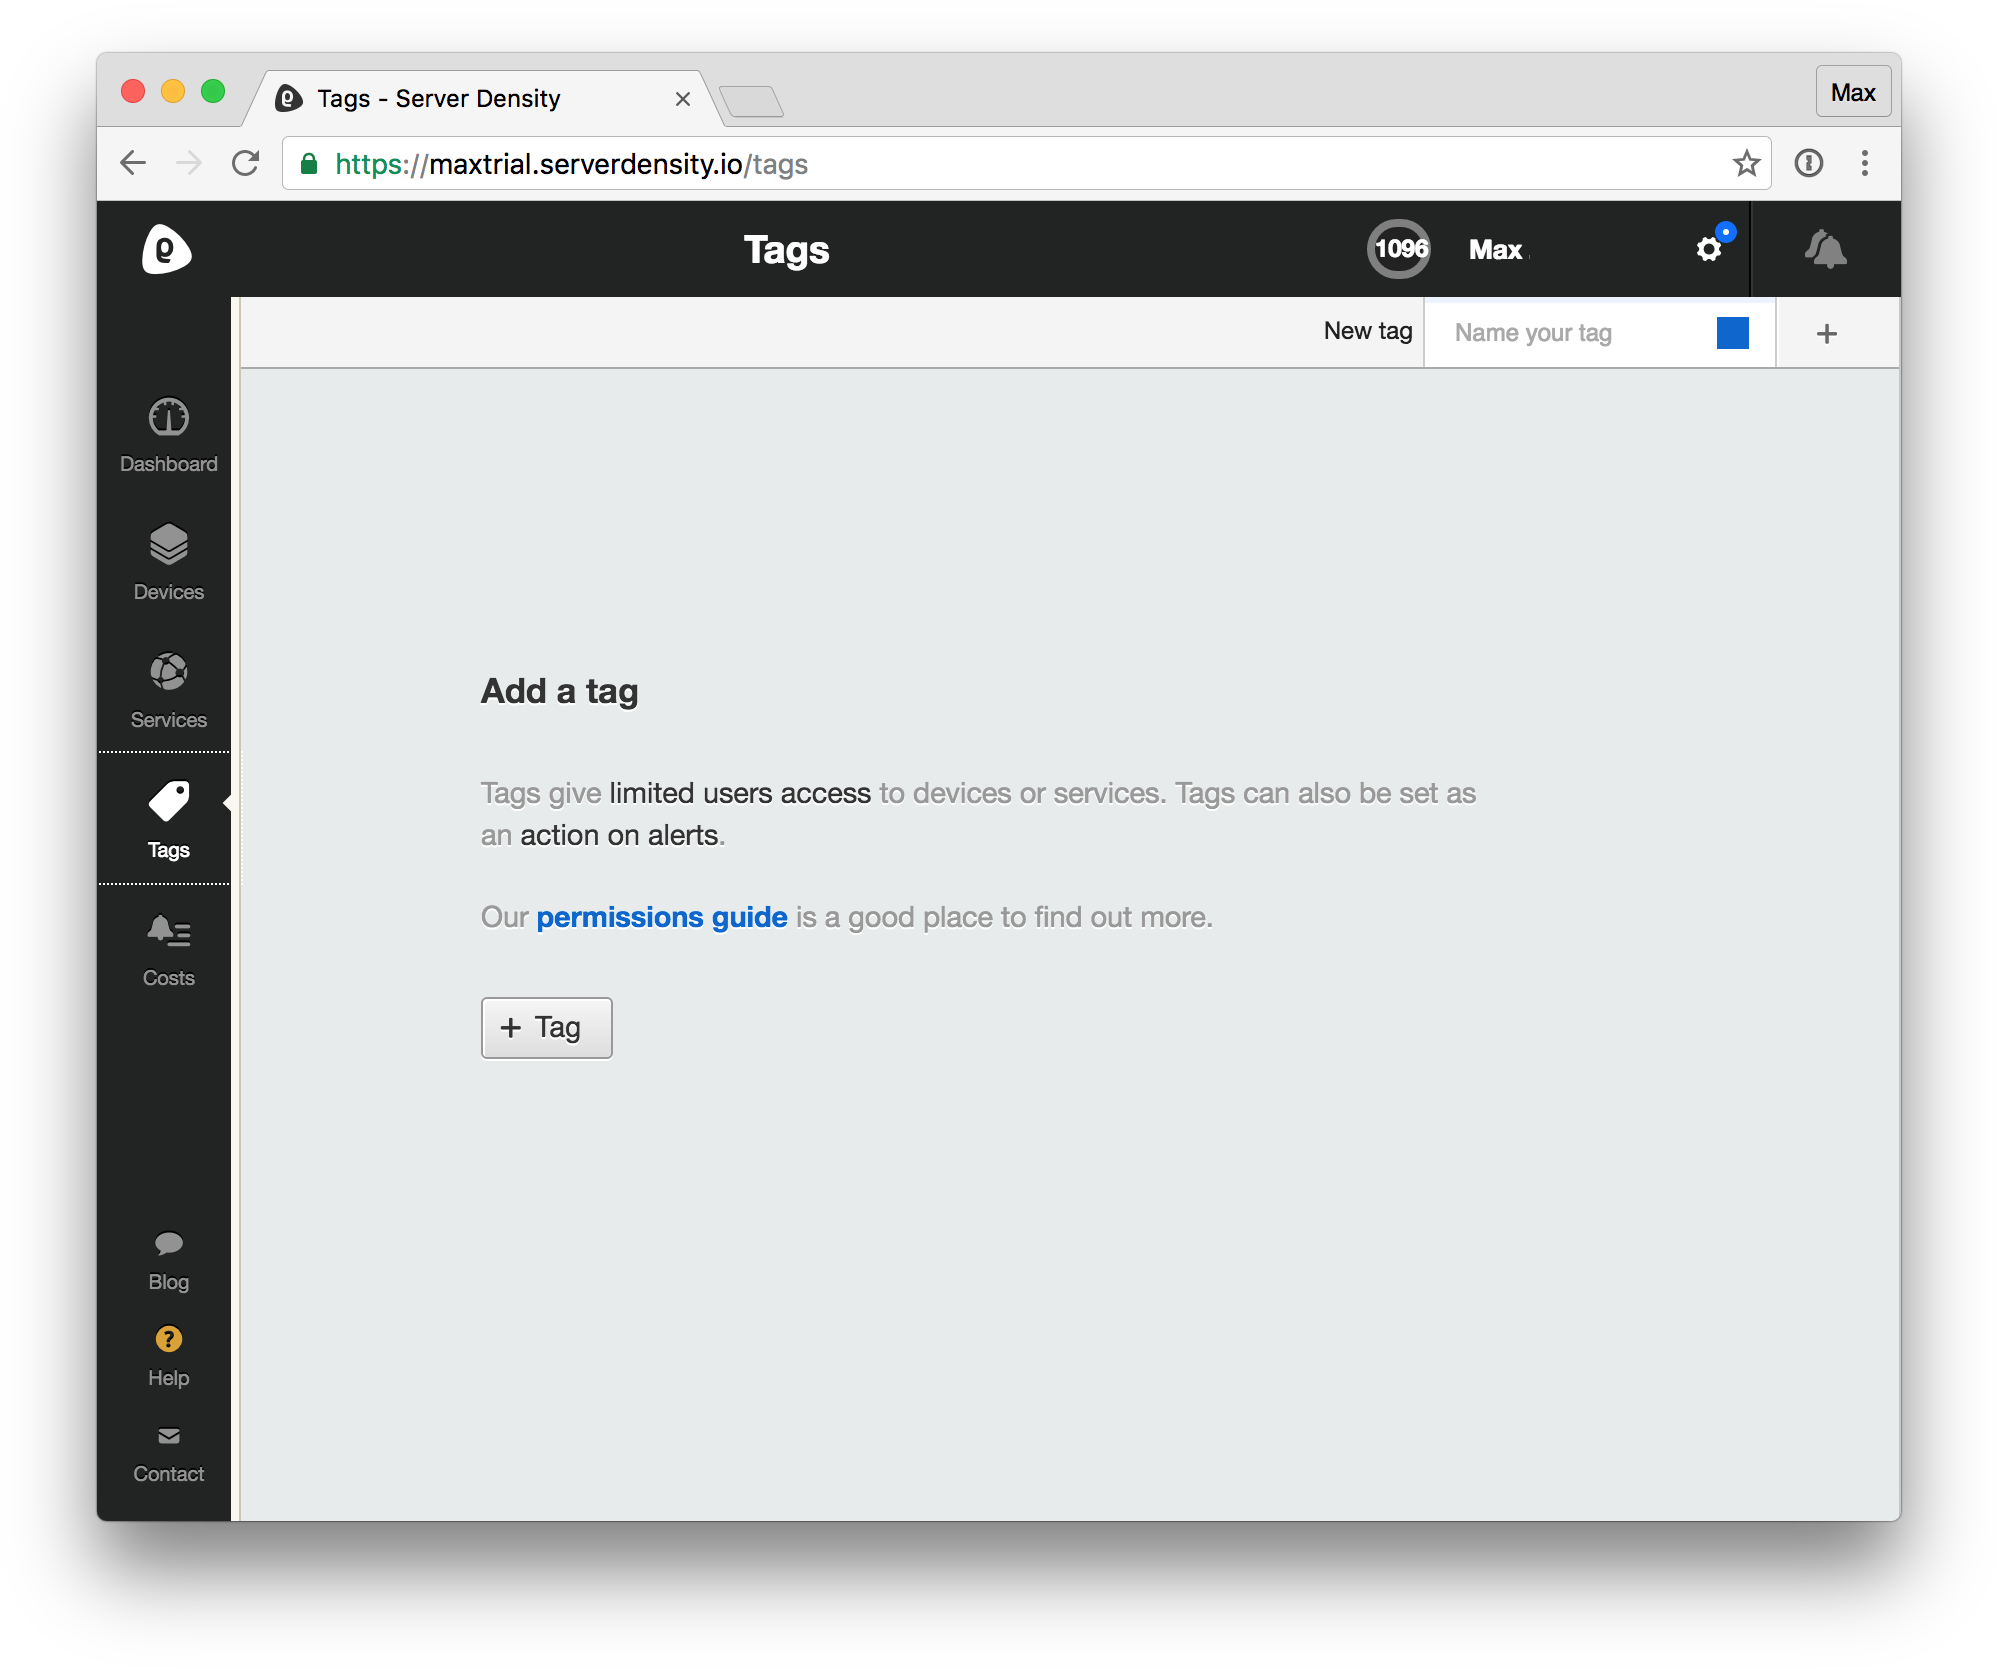Click the Name your tag field
This screenshot has width=1997, height=1669.
point(1560,332)
